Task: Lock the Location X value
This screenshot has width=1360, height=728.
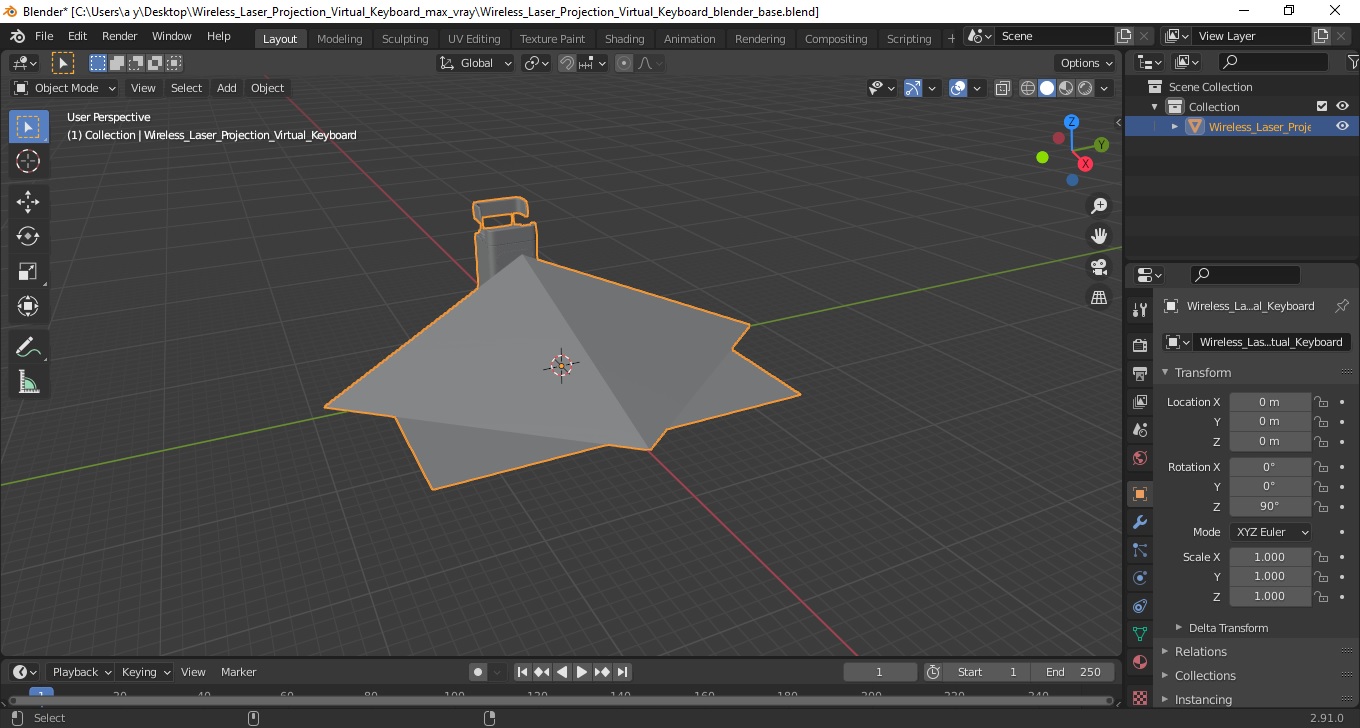Action: coord(1321,402)
